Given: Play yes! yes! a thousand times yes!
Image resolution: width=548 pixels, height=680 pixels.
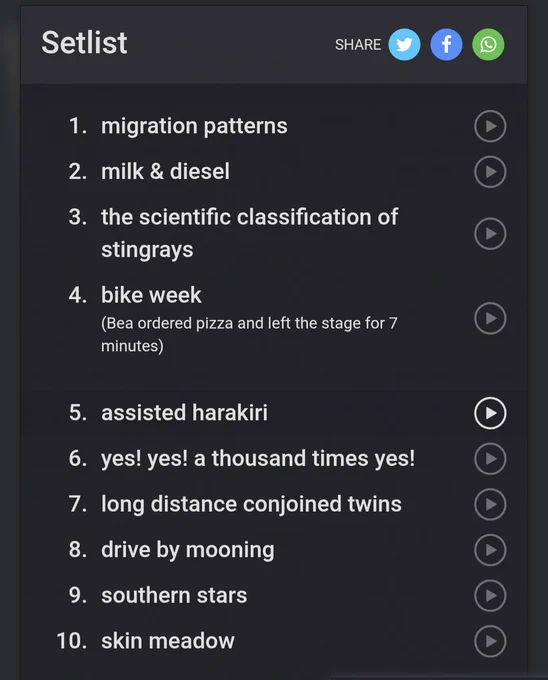Looking at the screenshot, I should pos(490,458).
